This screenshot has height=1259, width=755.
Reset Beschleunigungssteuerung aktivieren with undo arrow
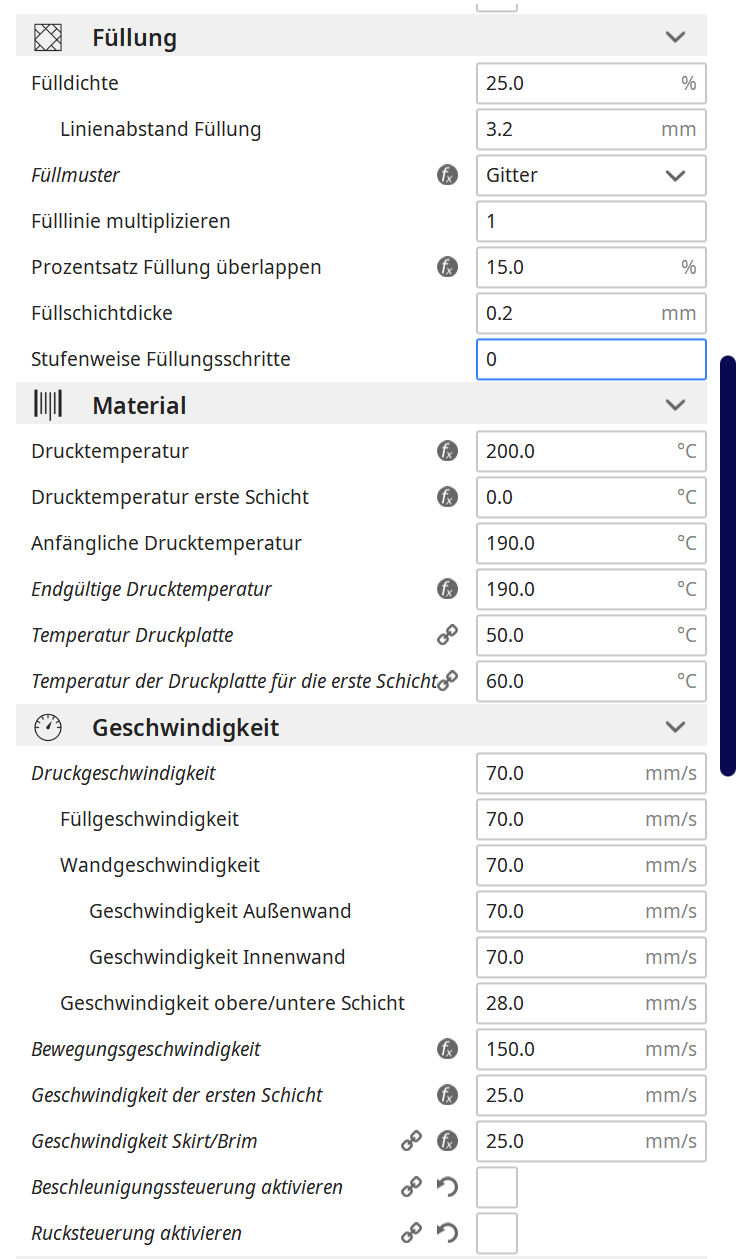click(x=447, y=1187)
